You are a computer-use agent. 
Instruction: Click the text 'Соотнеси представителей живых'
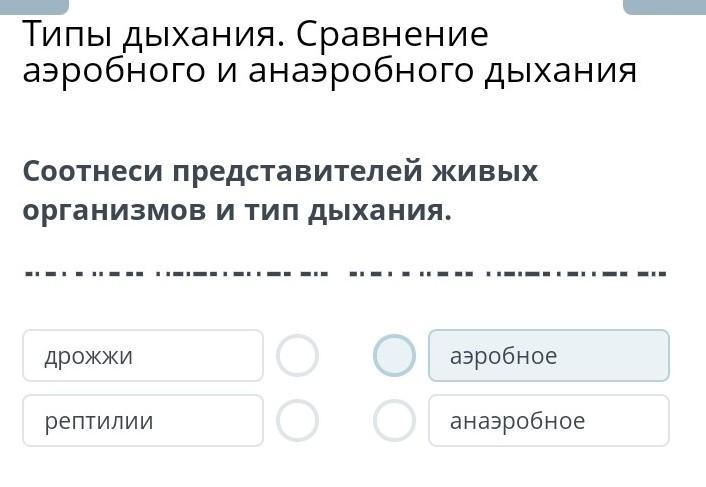coord(280,172)
